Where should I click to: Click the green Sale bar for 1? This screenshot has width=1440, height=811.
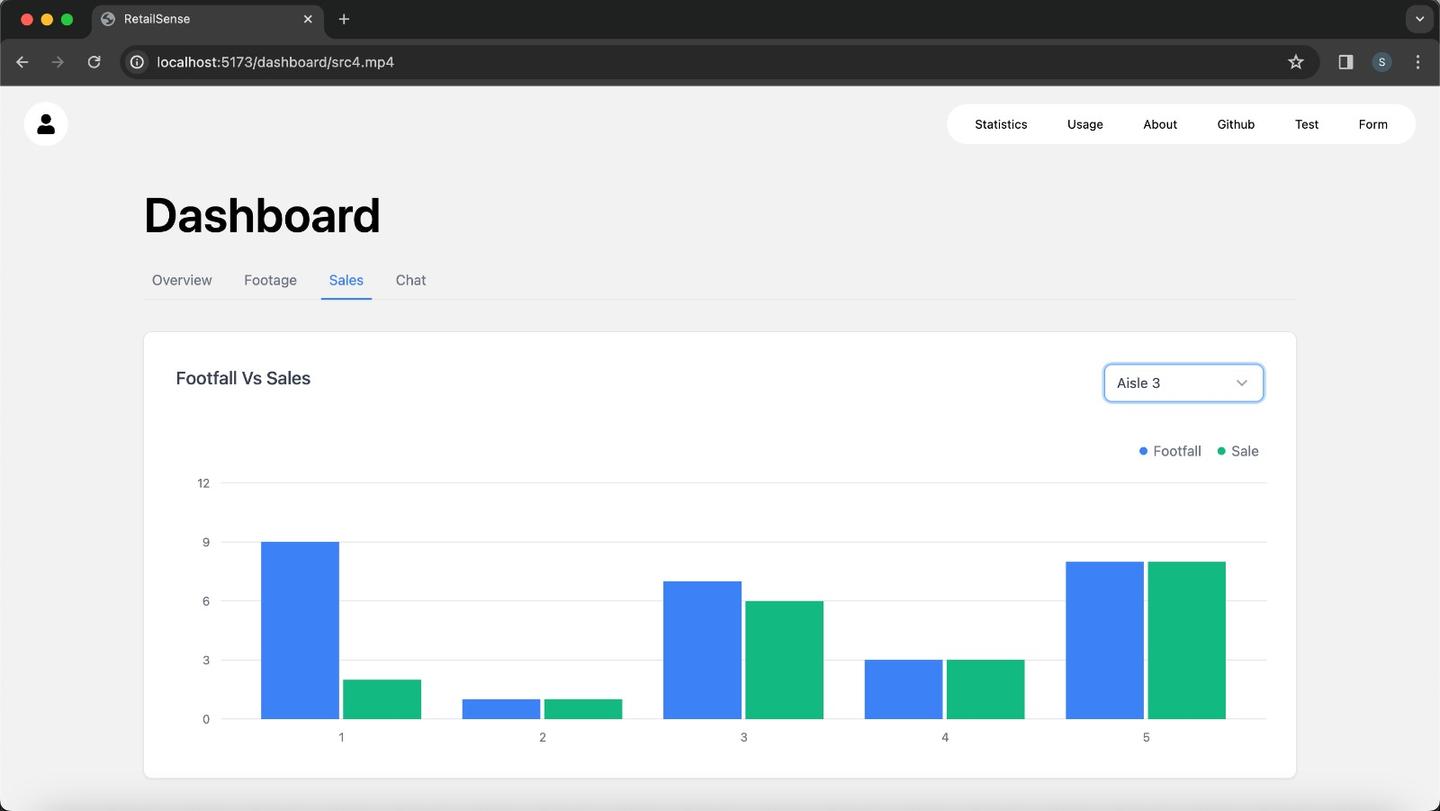pyautogui.click(x=382, y=699)
